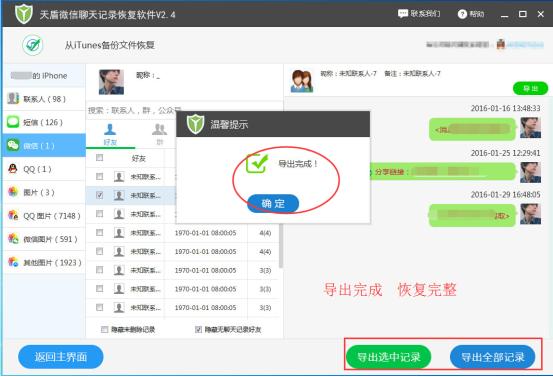The image size is (553, 377).
Task: Click the contact avatar icon in the checked row
Action: (119, 195)
